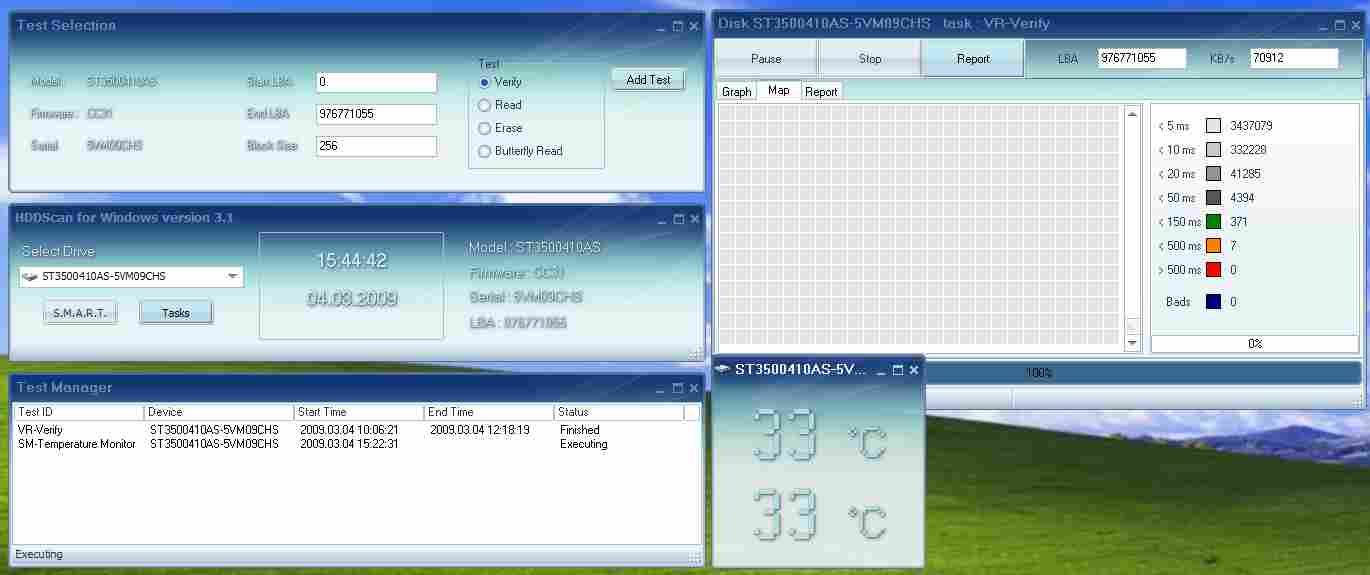Click the green <150 ms swatch
This screenshot has height=575, width=1370.
tap(1213, 222)
